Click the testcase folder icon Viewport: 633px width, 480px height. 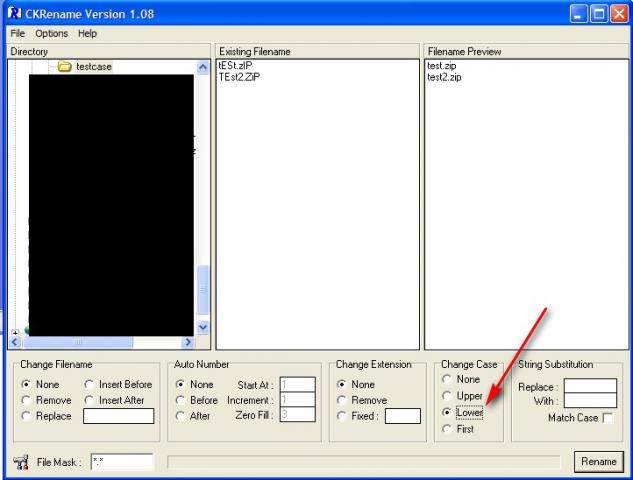[x=65, y=66]
